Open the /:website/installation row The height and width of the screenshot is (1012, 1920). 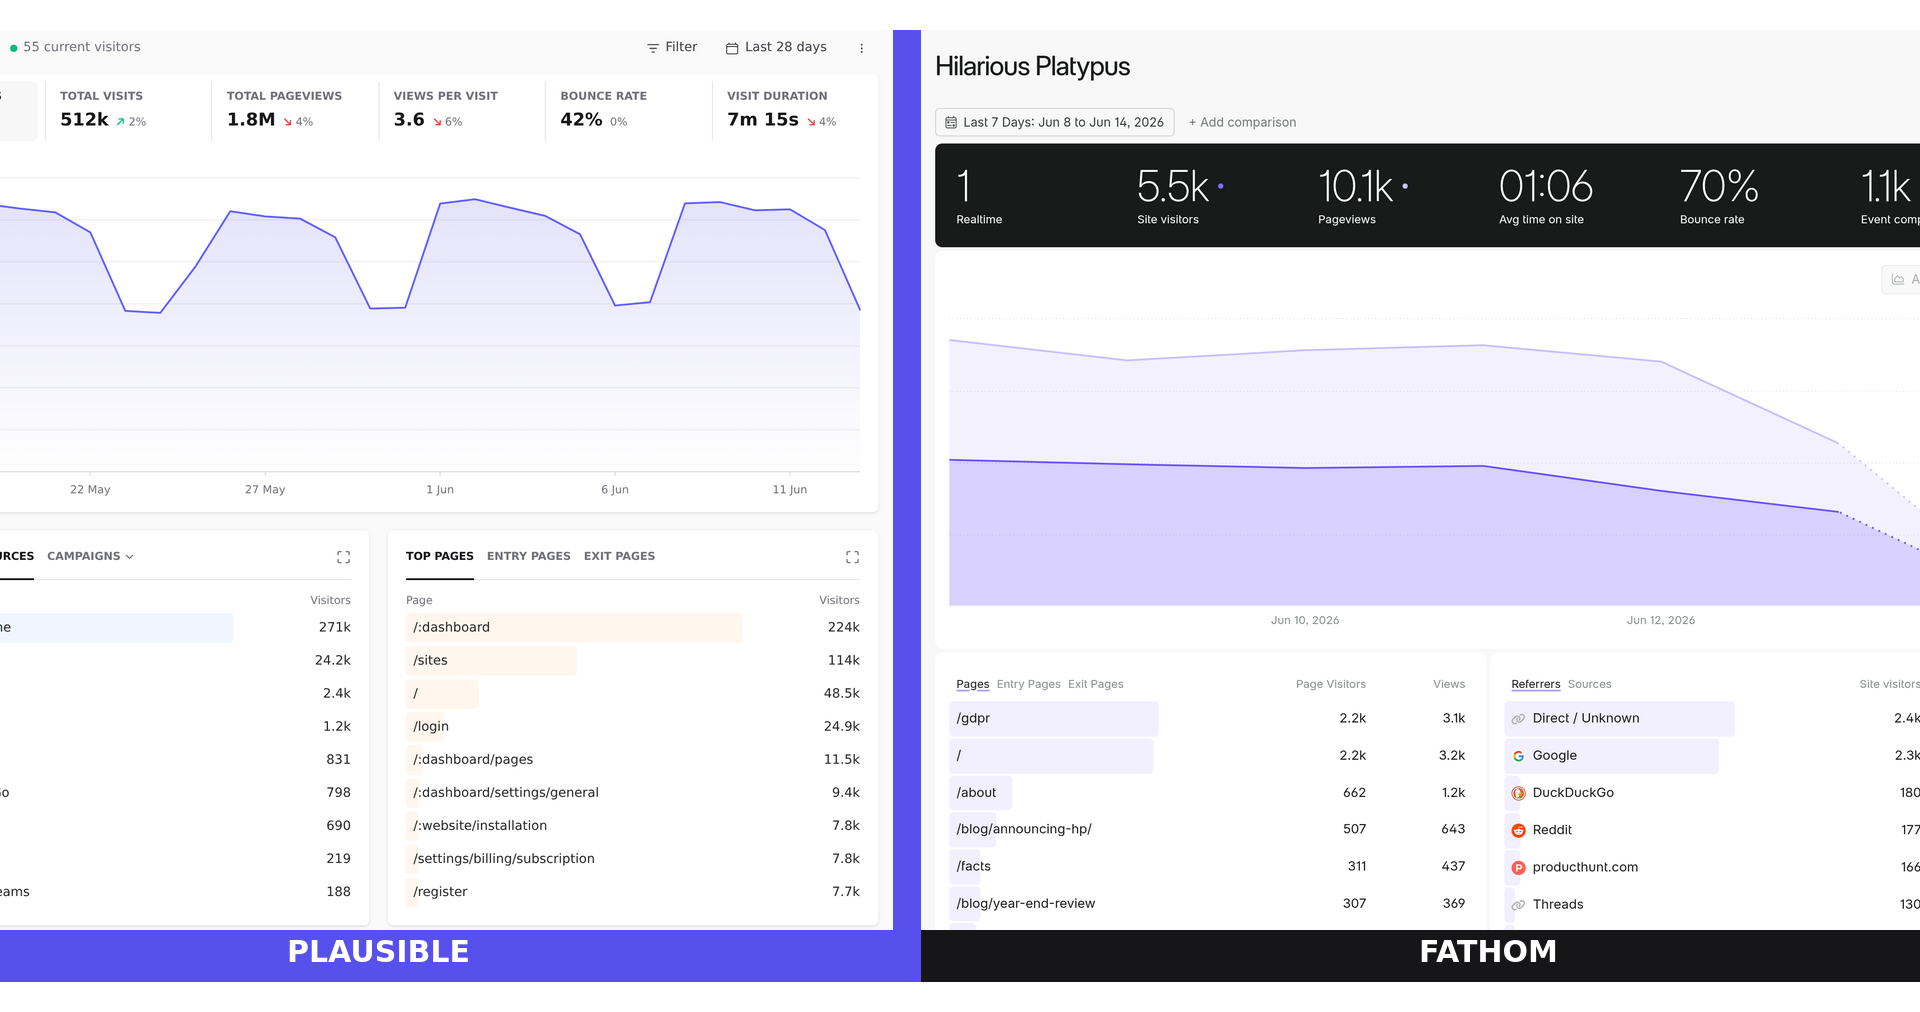633,825
